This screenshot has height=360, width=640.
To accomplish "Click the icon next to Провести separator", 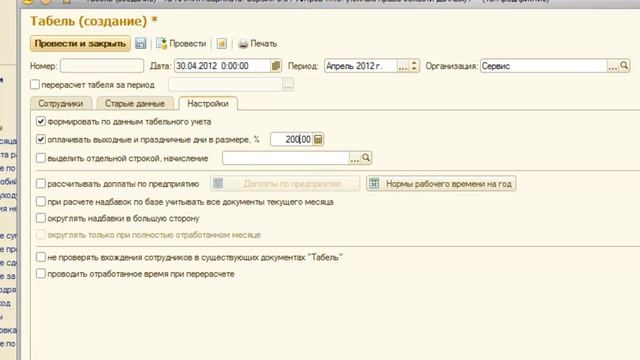I will 222,43.
